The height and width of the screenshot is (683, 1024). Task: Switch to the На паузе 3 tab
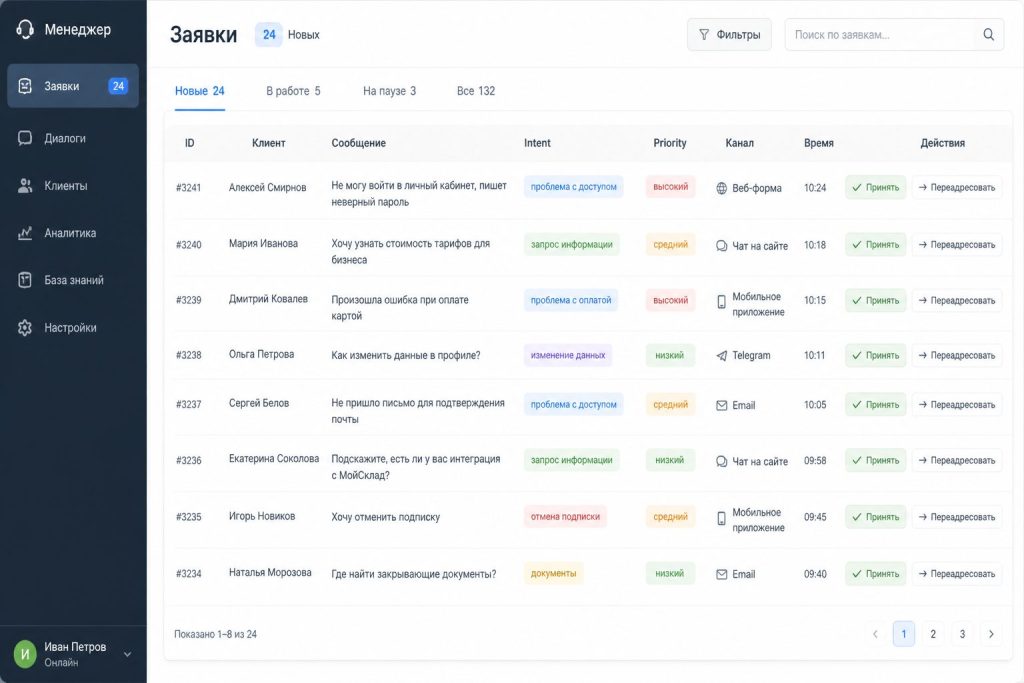point(389,91)
